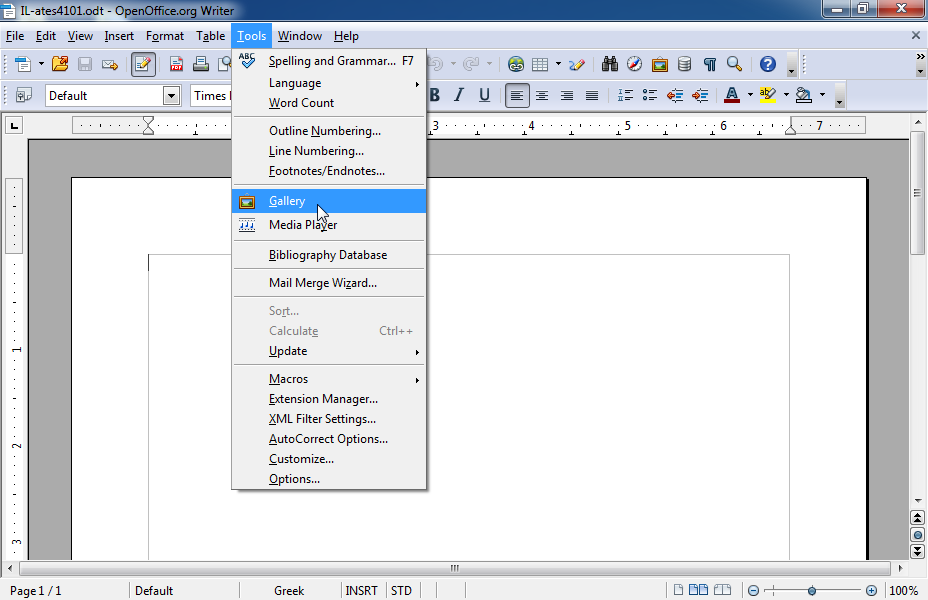Open the New document dropdown arrow
Viewport: 928px width, 600px height.
click(x=41, y=64)
